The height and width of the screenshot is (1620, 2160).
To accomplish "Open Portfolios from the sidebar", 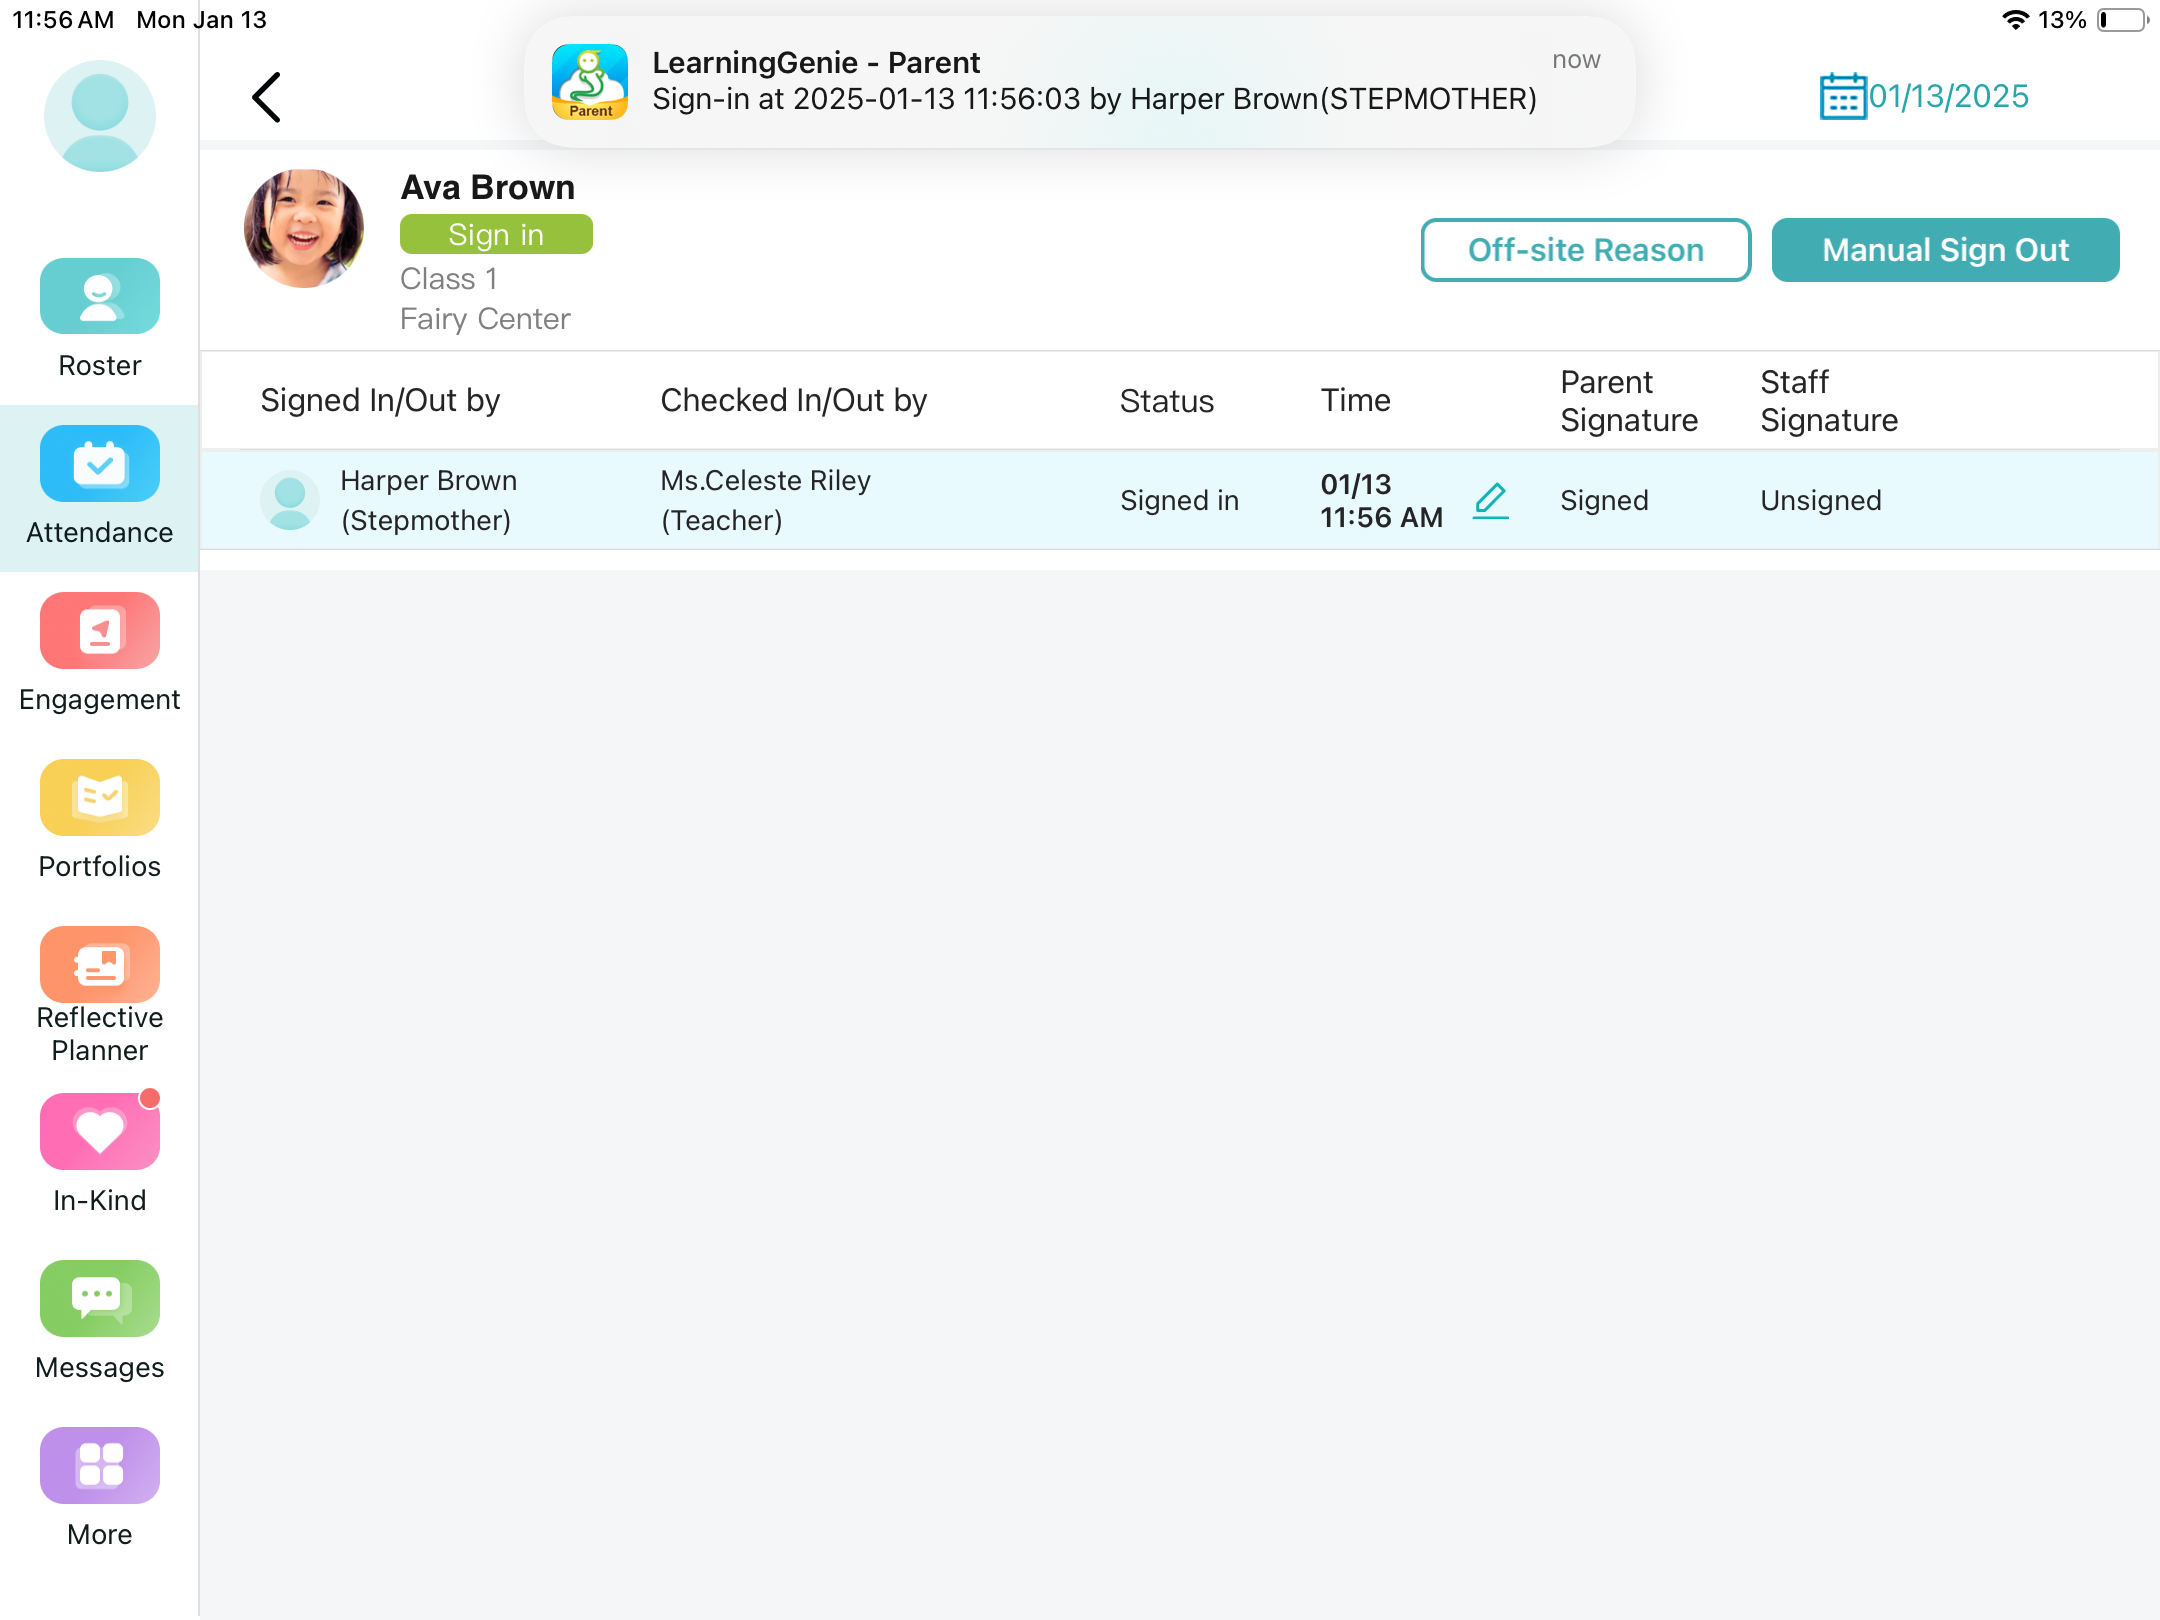I will pyautogui.click(x=100, y=820).
